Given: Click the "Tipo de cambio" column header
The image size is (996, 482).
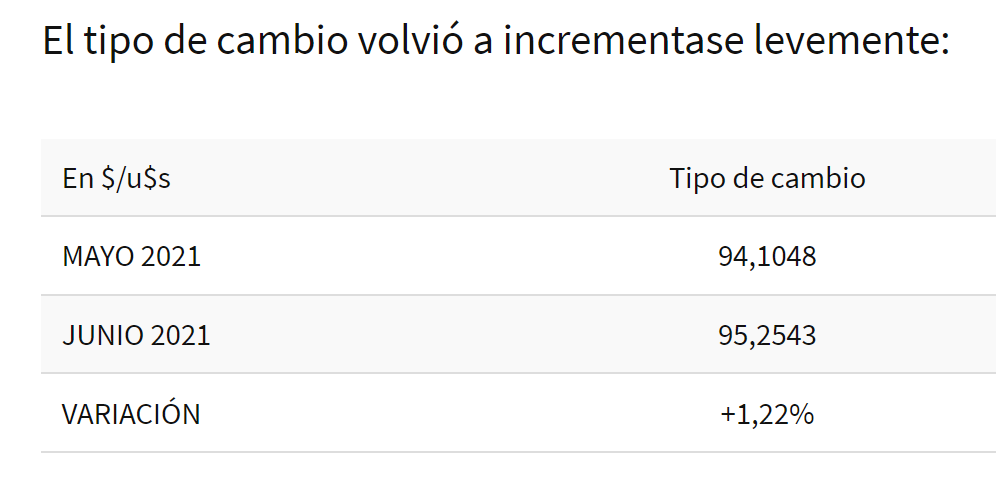Looking at the screenshot, I should [767, 179].
